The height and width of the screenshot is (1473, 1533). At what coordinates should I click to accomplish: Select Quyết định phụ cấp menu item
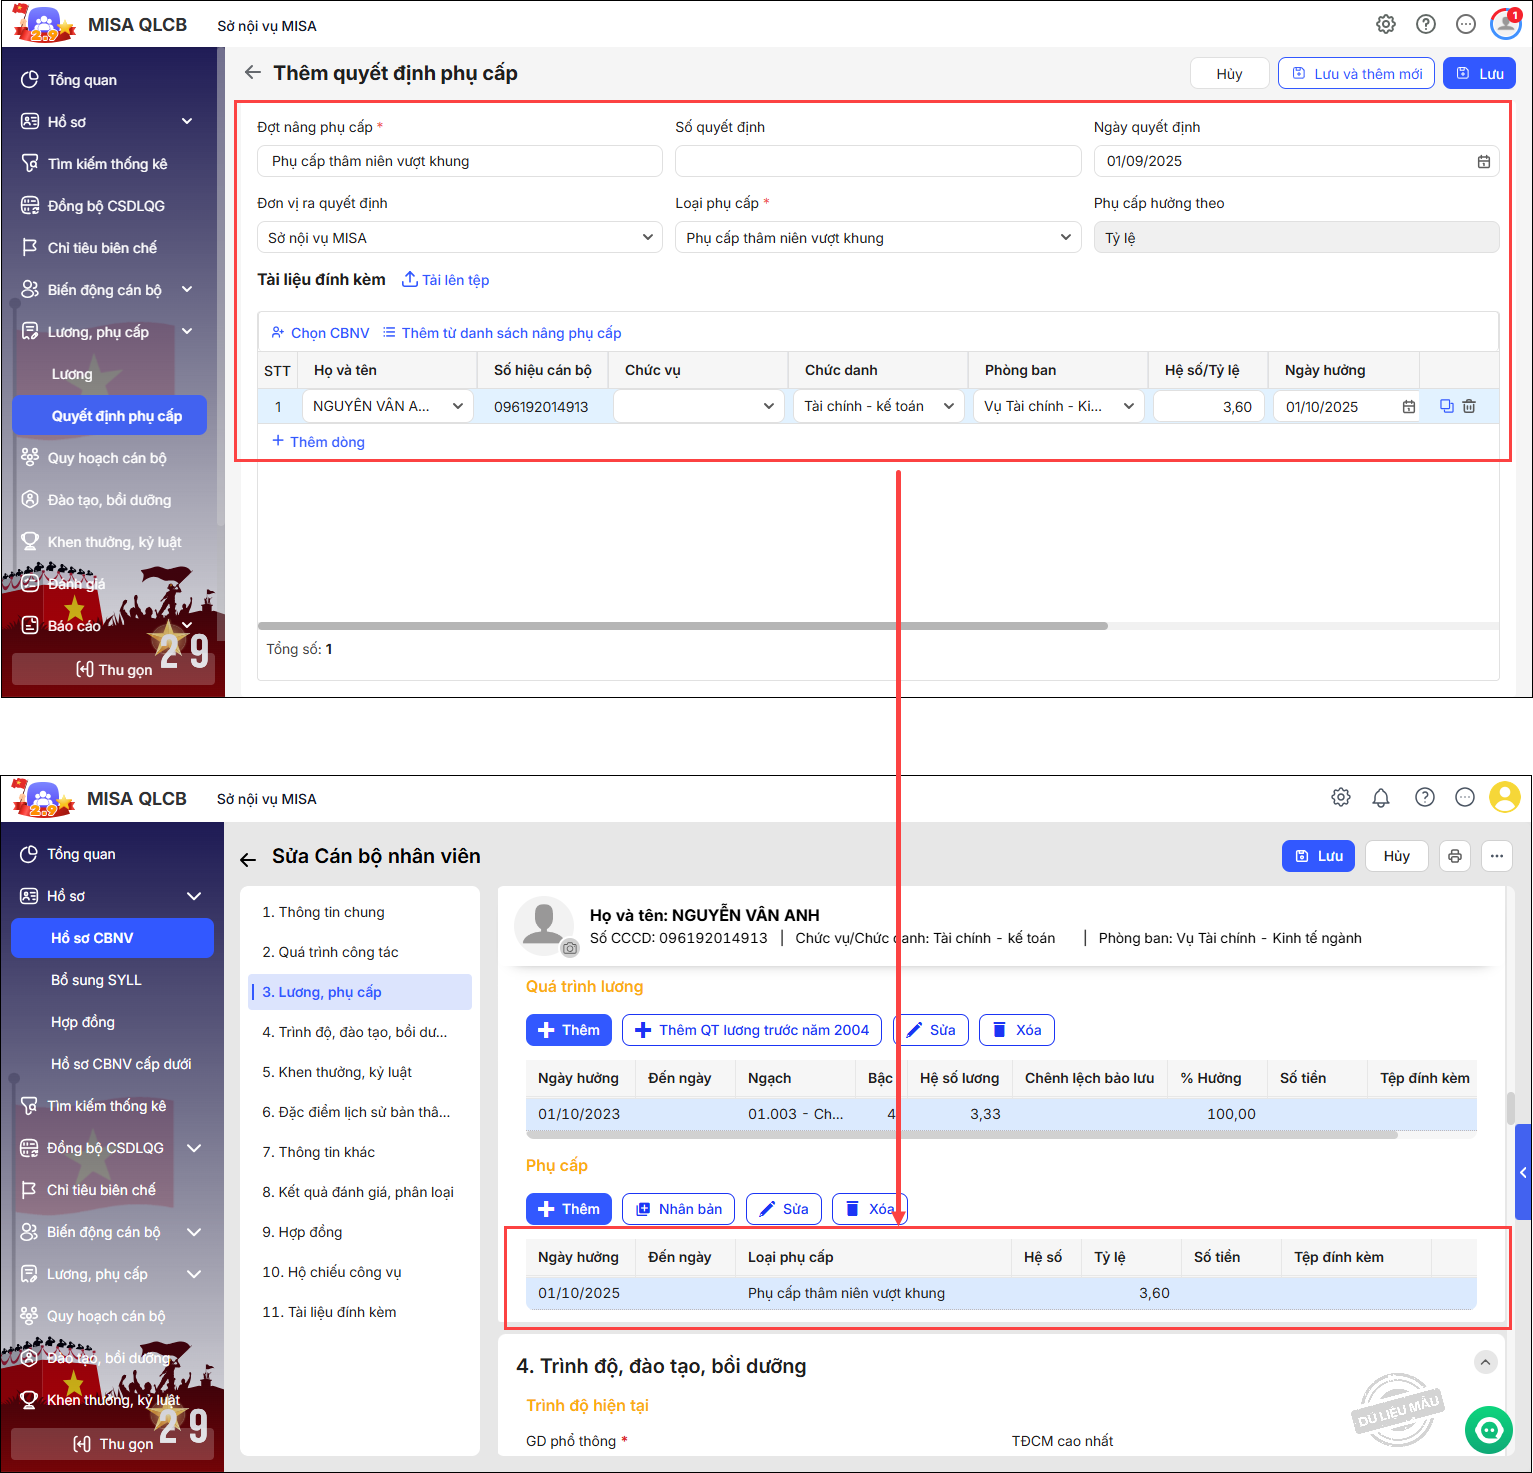click(116, 416)
